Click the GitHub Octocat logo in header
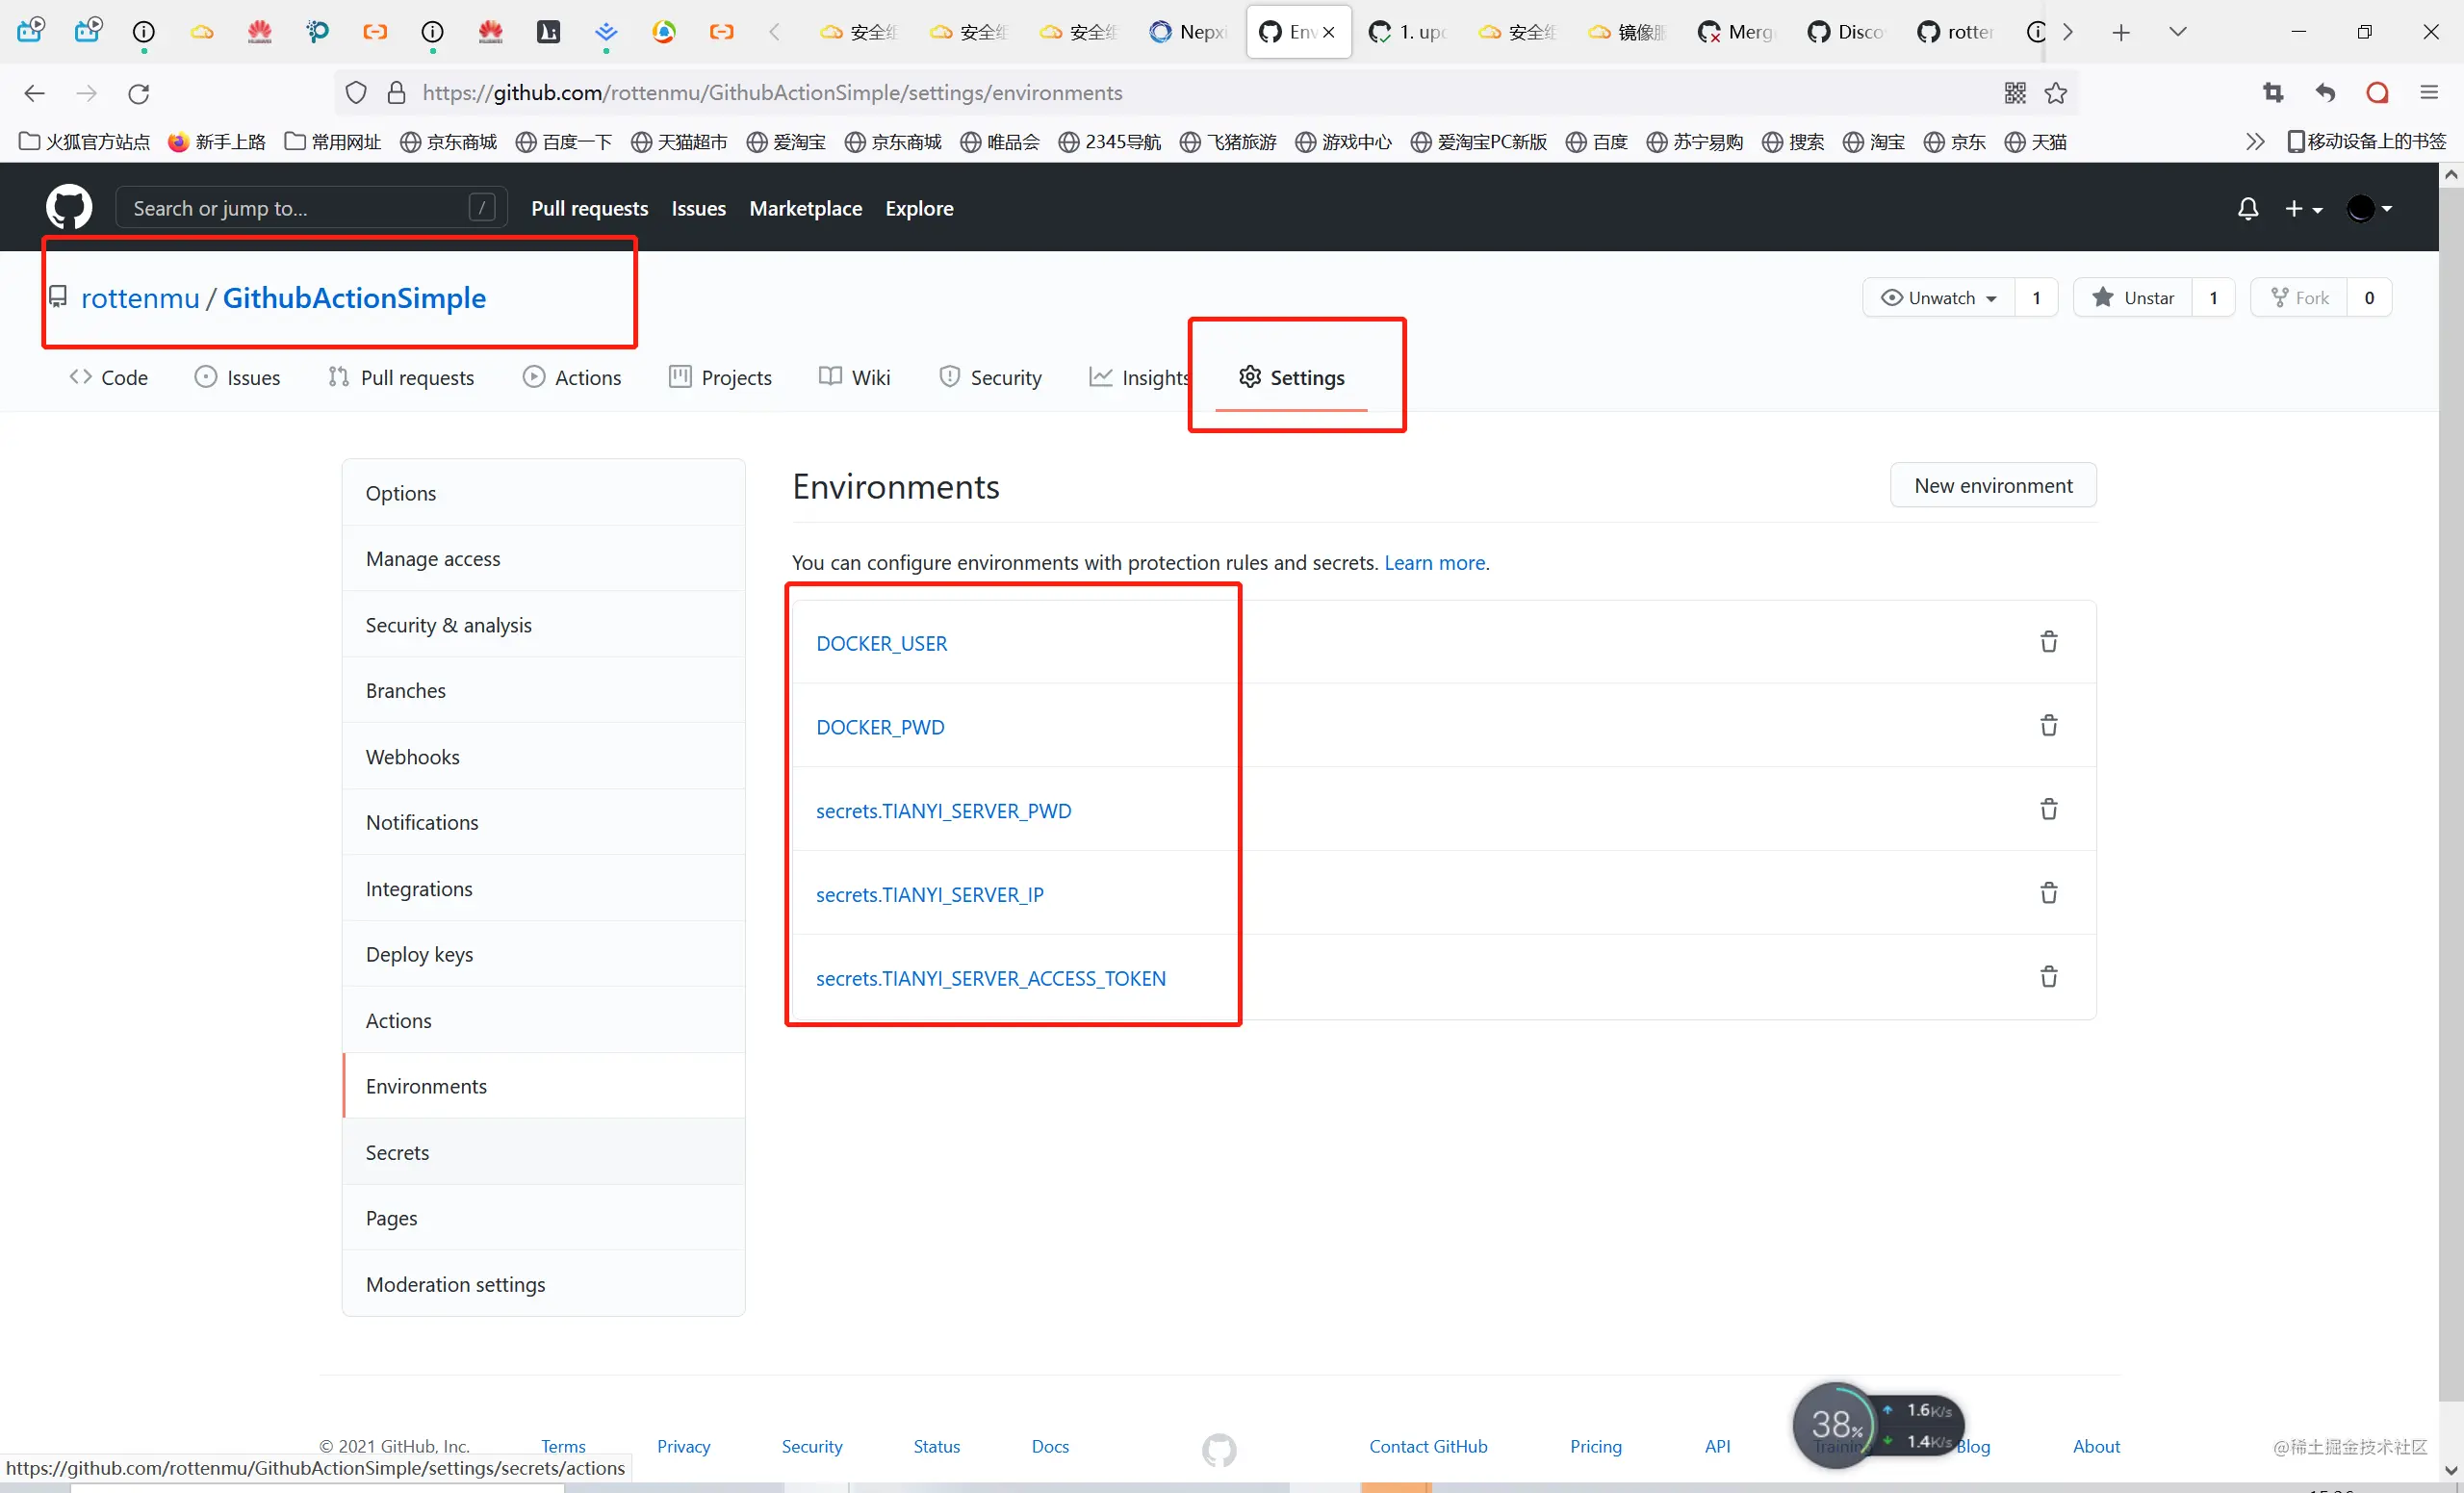2464x1493 pixels. pyautogui.click(x=69, y=208)
